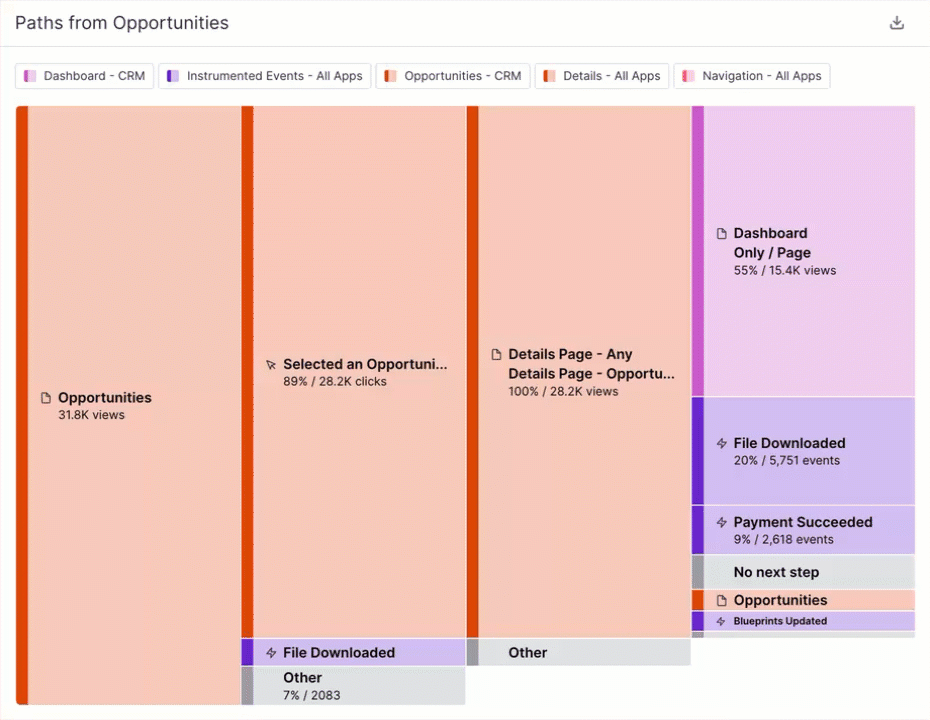Click lightning icon next to Blueprints Updated
This screenshot has width=930, height=720.
[x=721, y=621]
